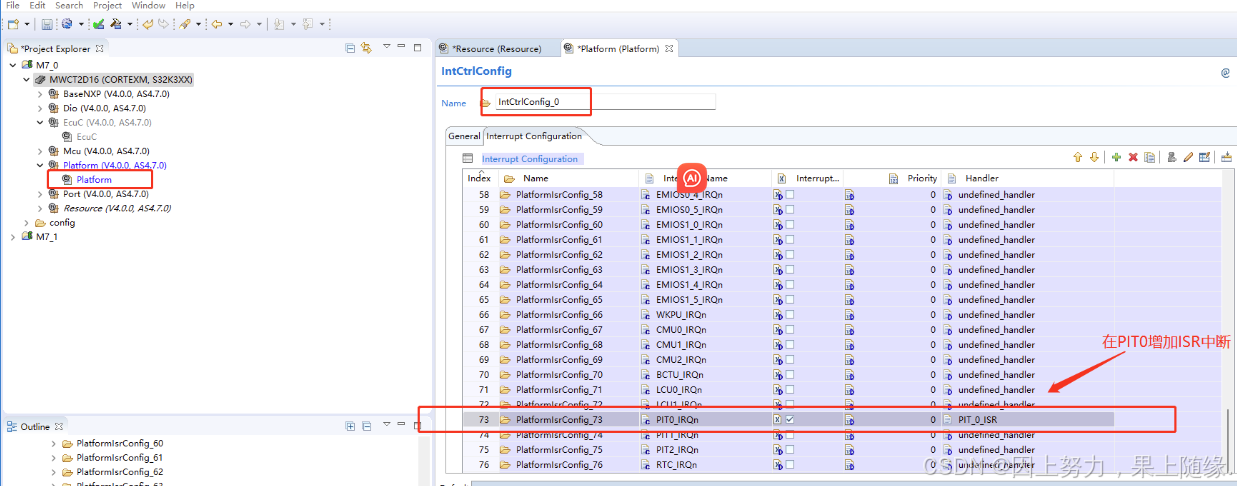This screenshot has height=486, width=1237.
Task: Open the Window menu
Action: click(148, 5)
